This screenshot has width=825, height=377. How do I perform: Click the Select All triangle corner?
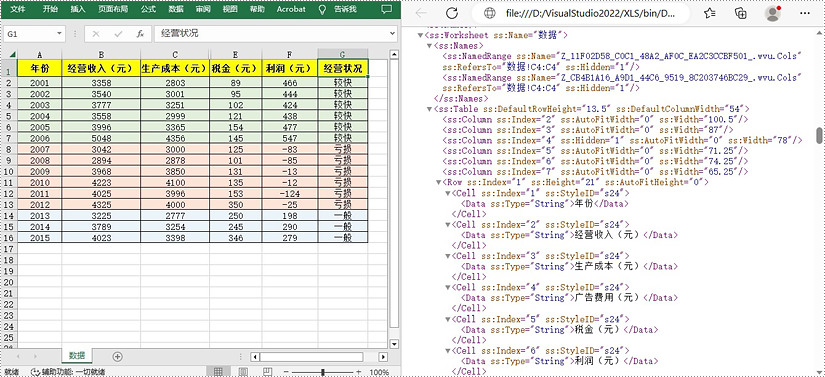click(12, 54)
